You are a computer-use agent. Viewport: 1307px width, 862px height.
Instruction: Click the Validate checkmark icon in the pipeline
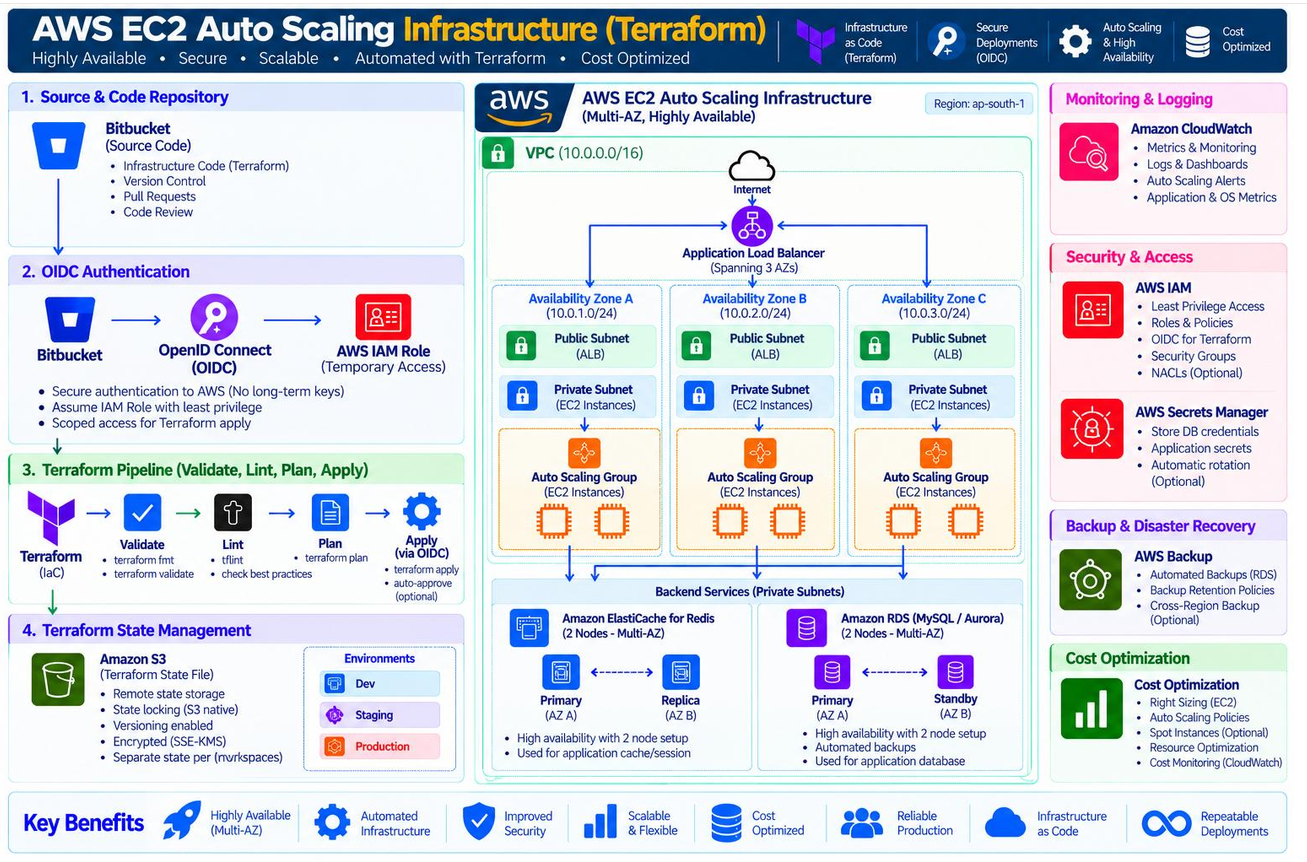point(142,512)
